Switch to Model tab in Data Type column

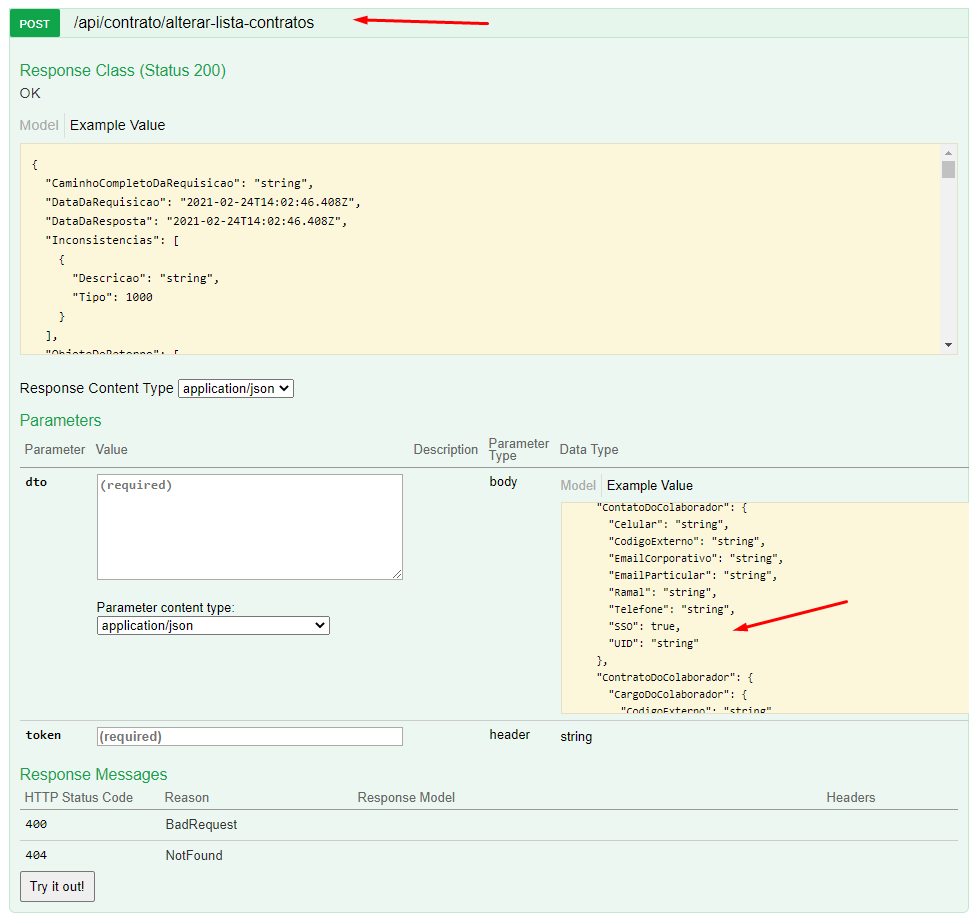[578, 485]
